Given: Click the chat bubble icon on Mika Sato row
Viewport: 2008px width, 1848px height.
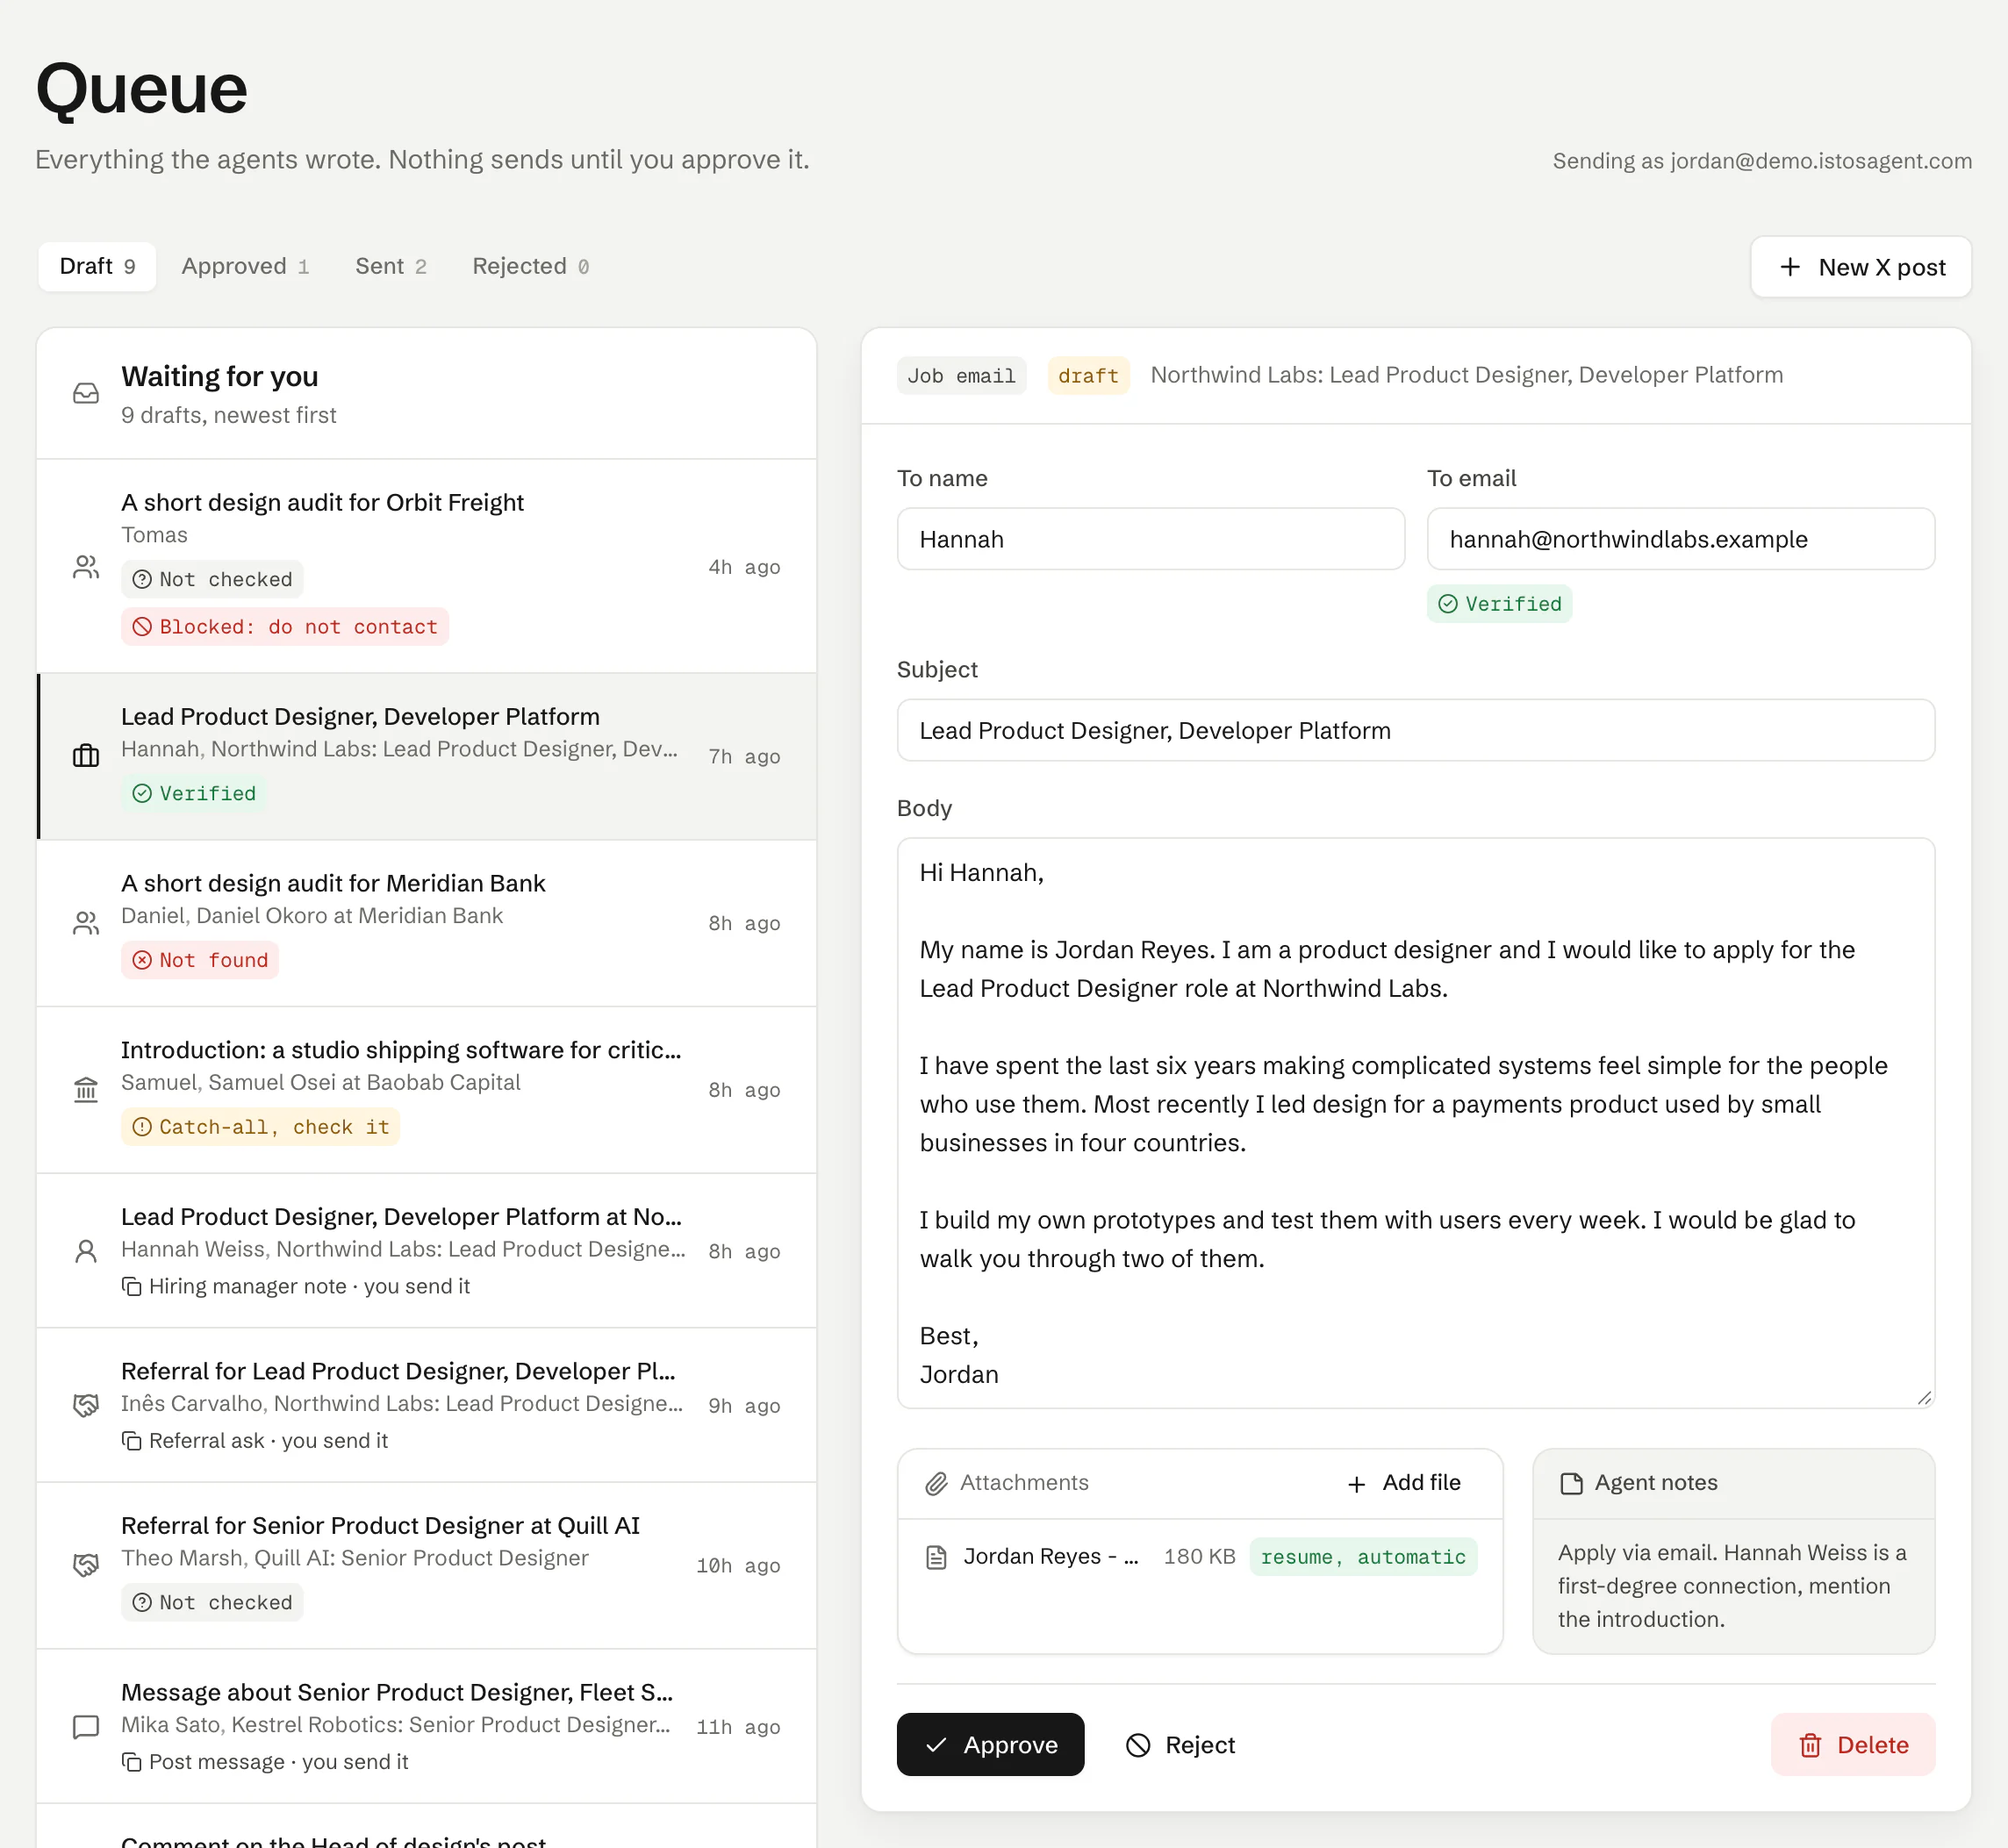Looking at the screenshot, I should pyautogui.click(x=86, y=1727).
